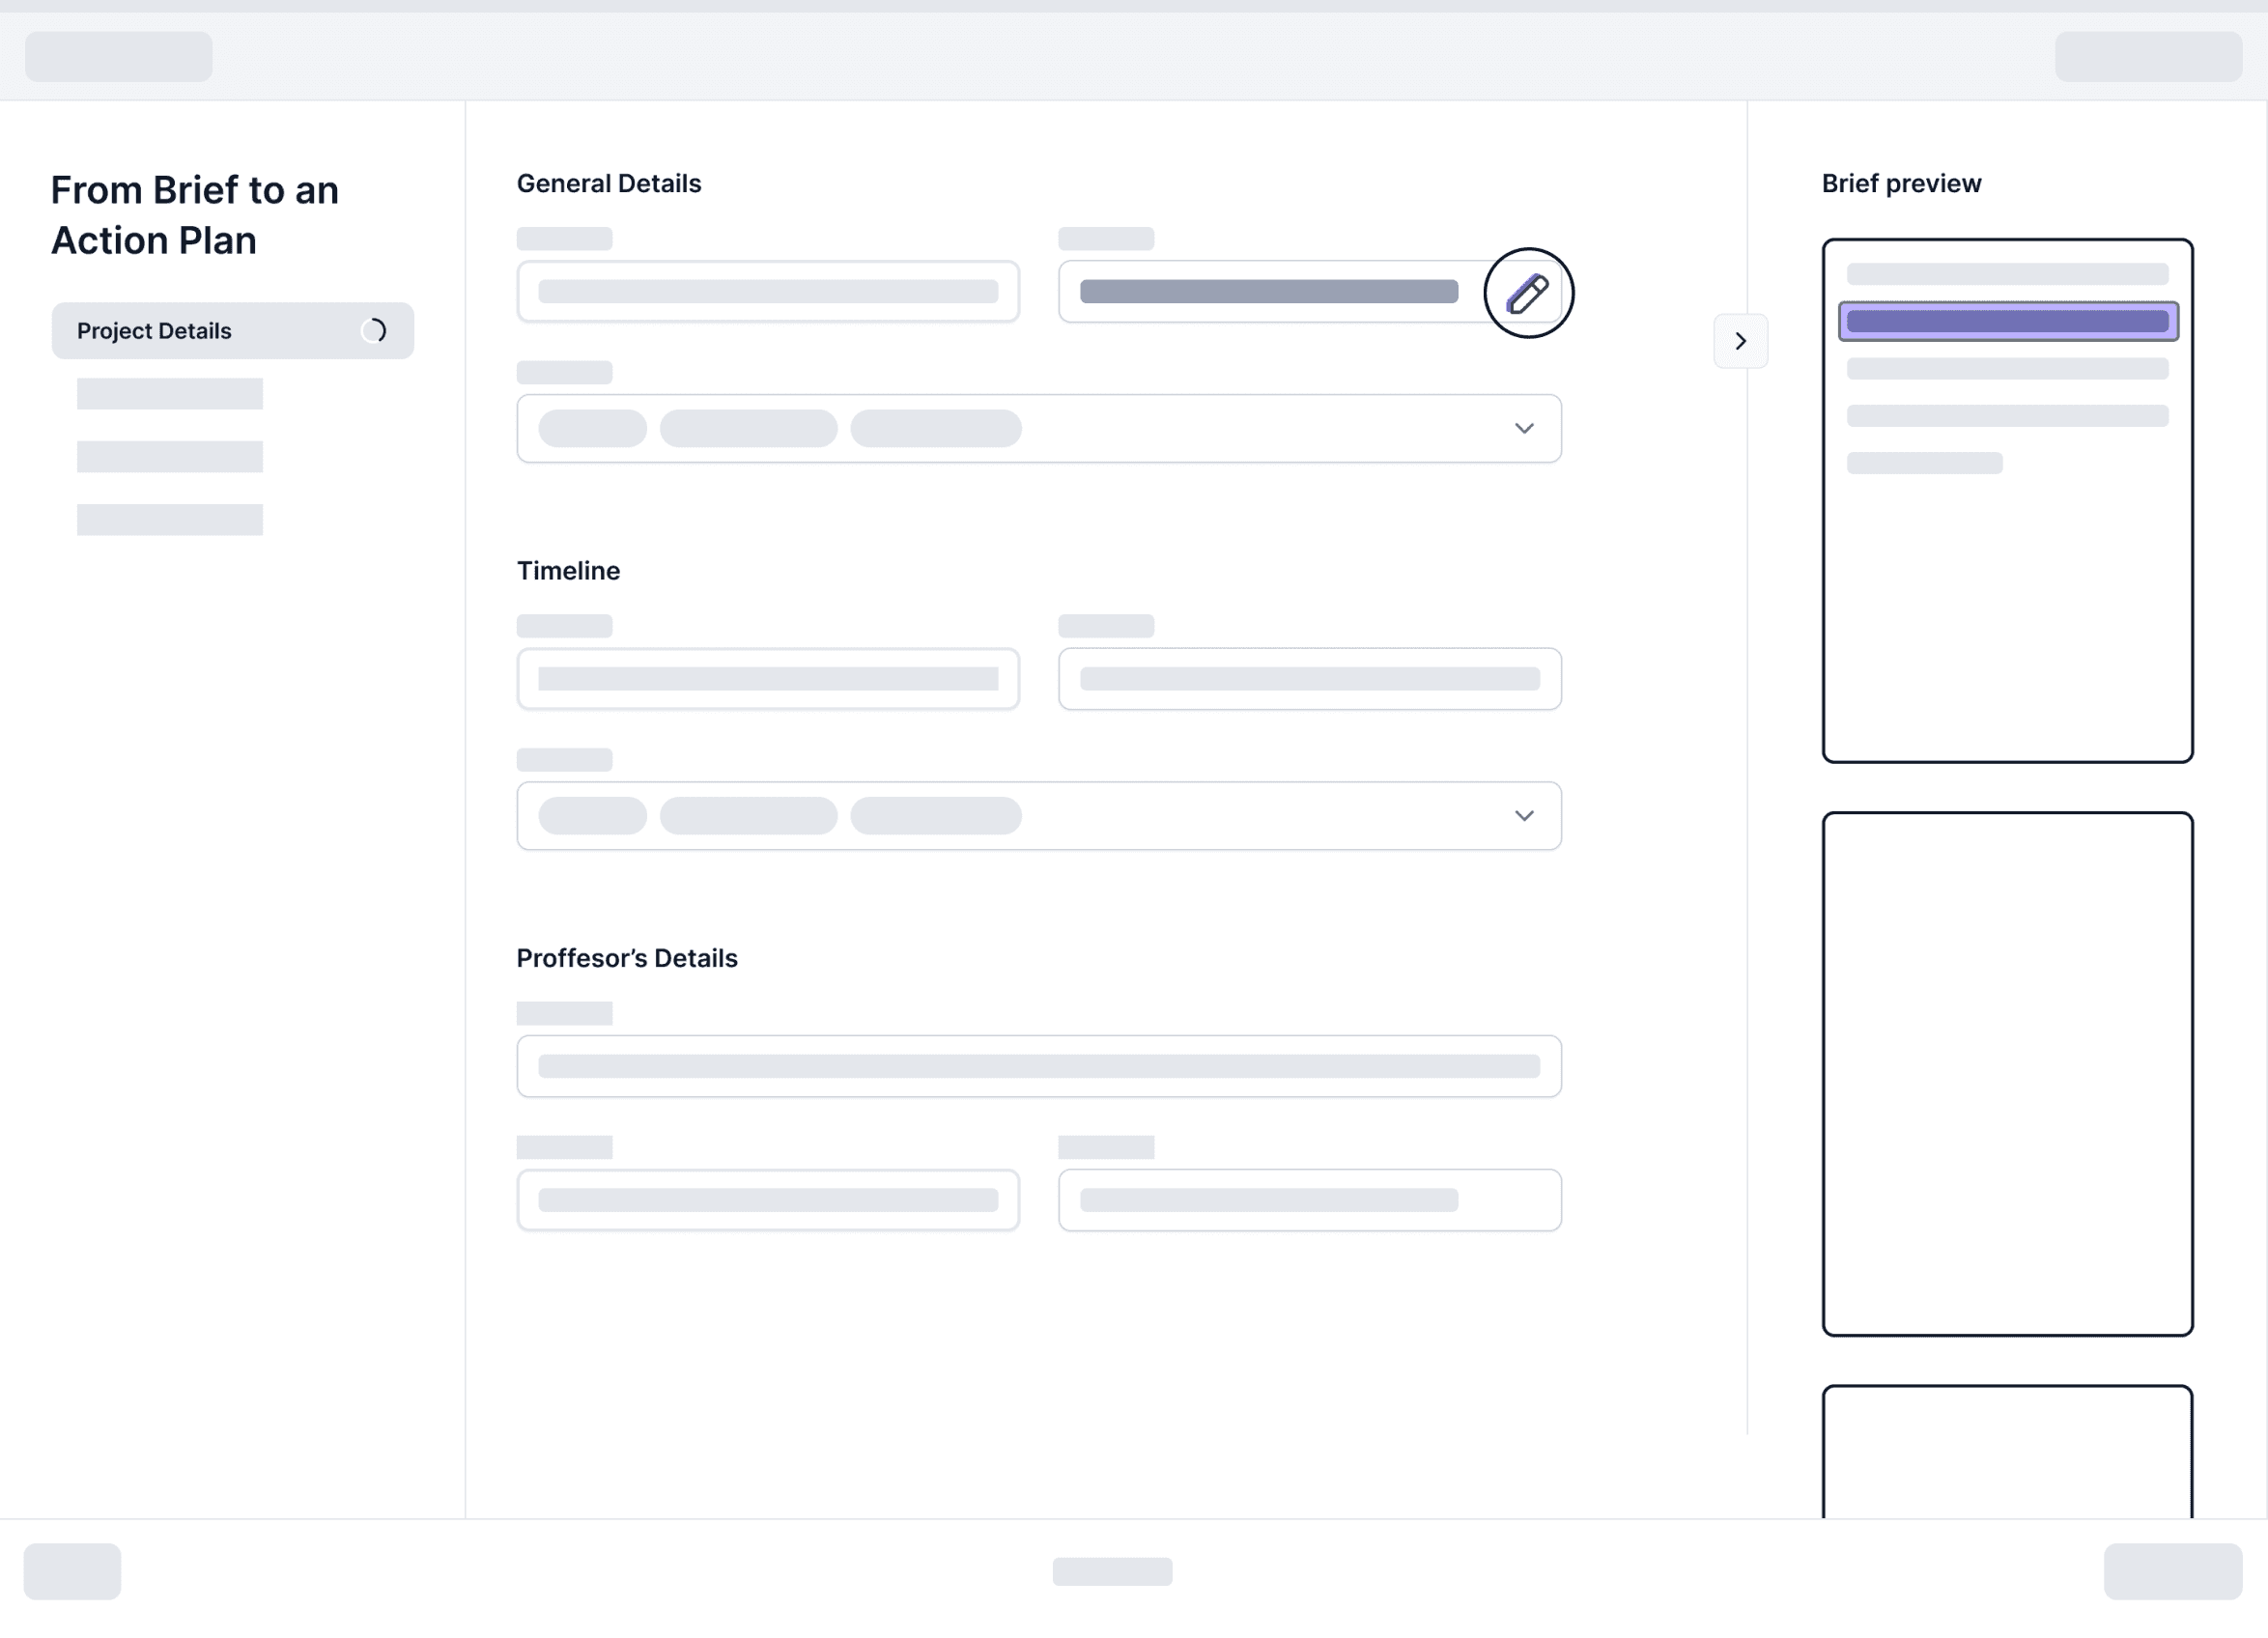Click the first input field under Timeline
This screenshot has width=2268, height=1638.
[x=767, y=679]
